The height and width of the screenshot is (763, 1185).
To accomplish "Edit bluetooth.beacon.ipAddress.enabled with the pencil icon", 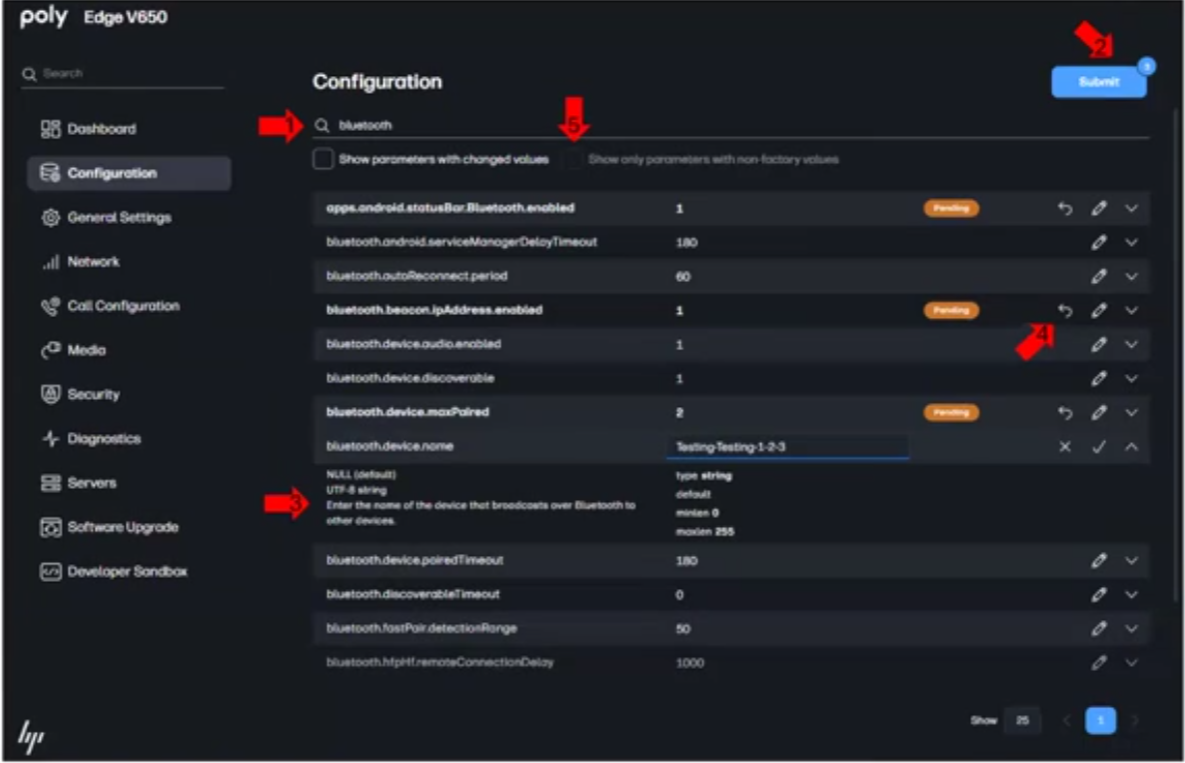I will click(1099, 310).
